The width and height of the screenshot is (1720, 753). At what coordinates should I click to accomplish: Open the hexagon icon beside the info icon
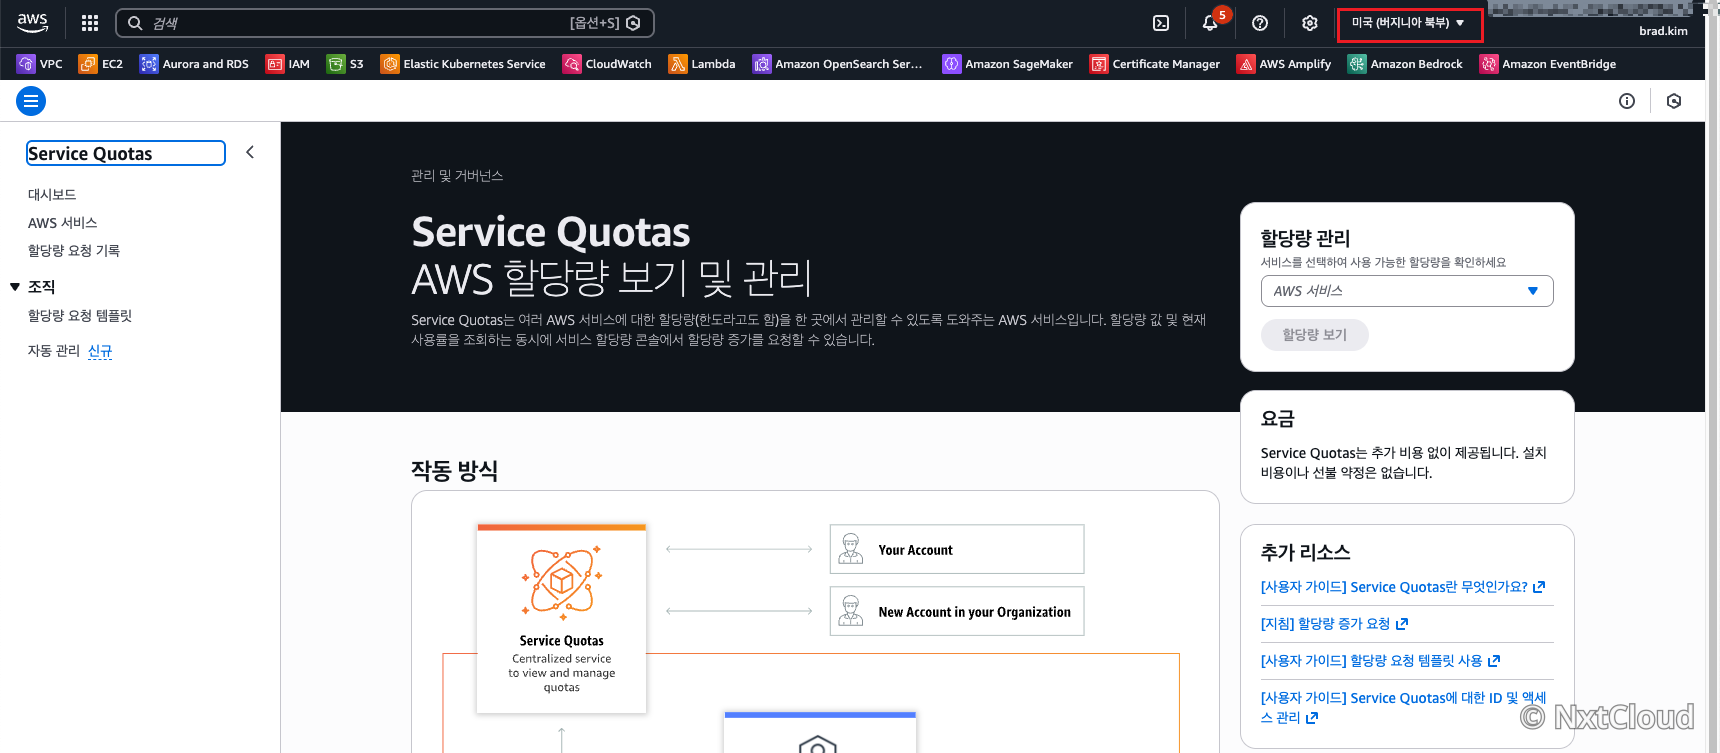(x=1674, y=101)
